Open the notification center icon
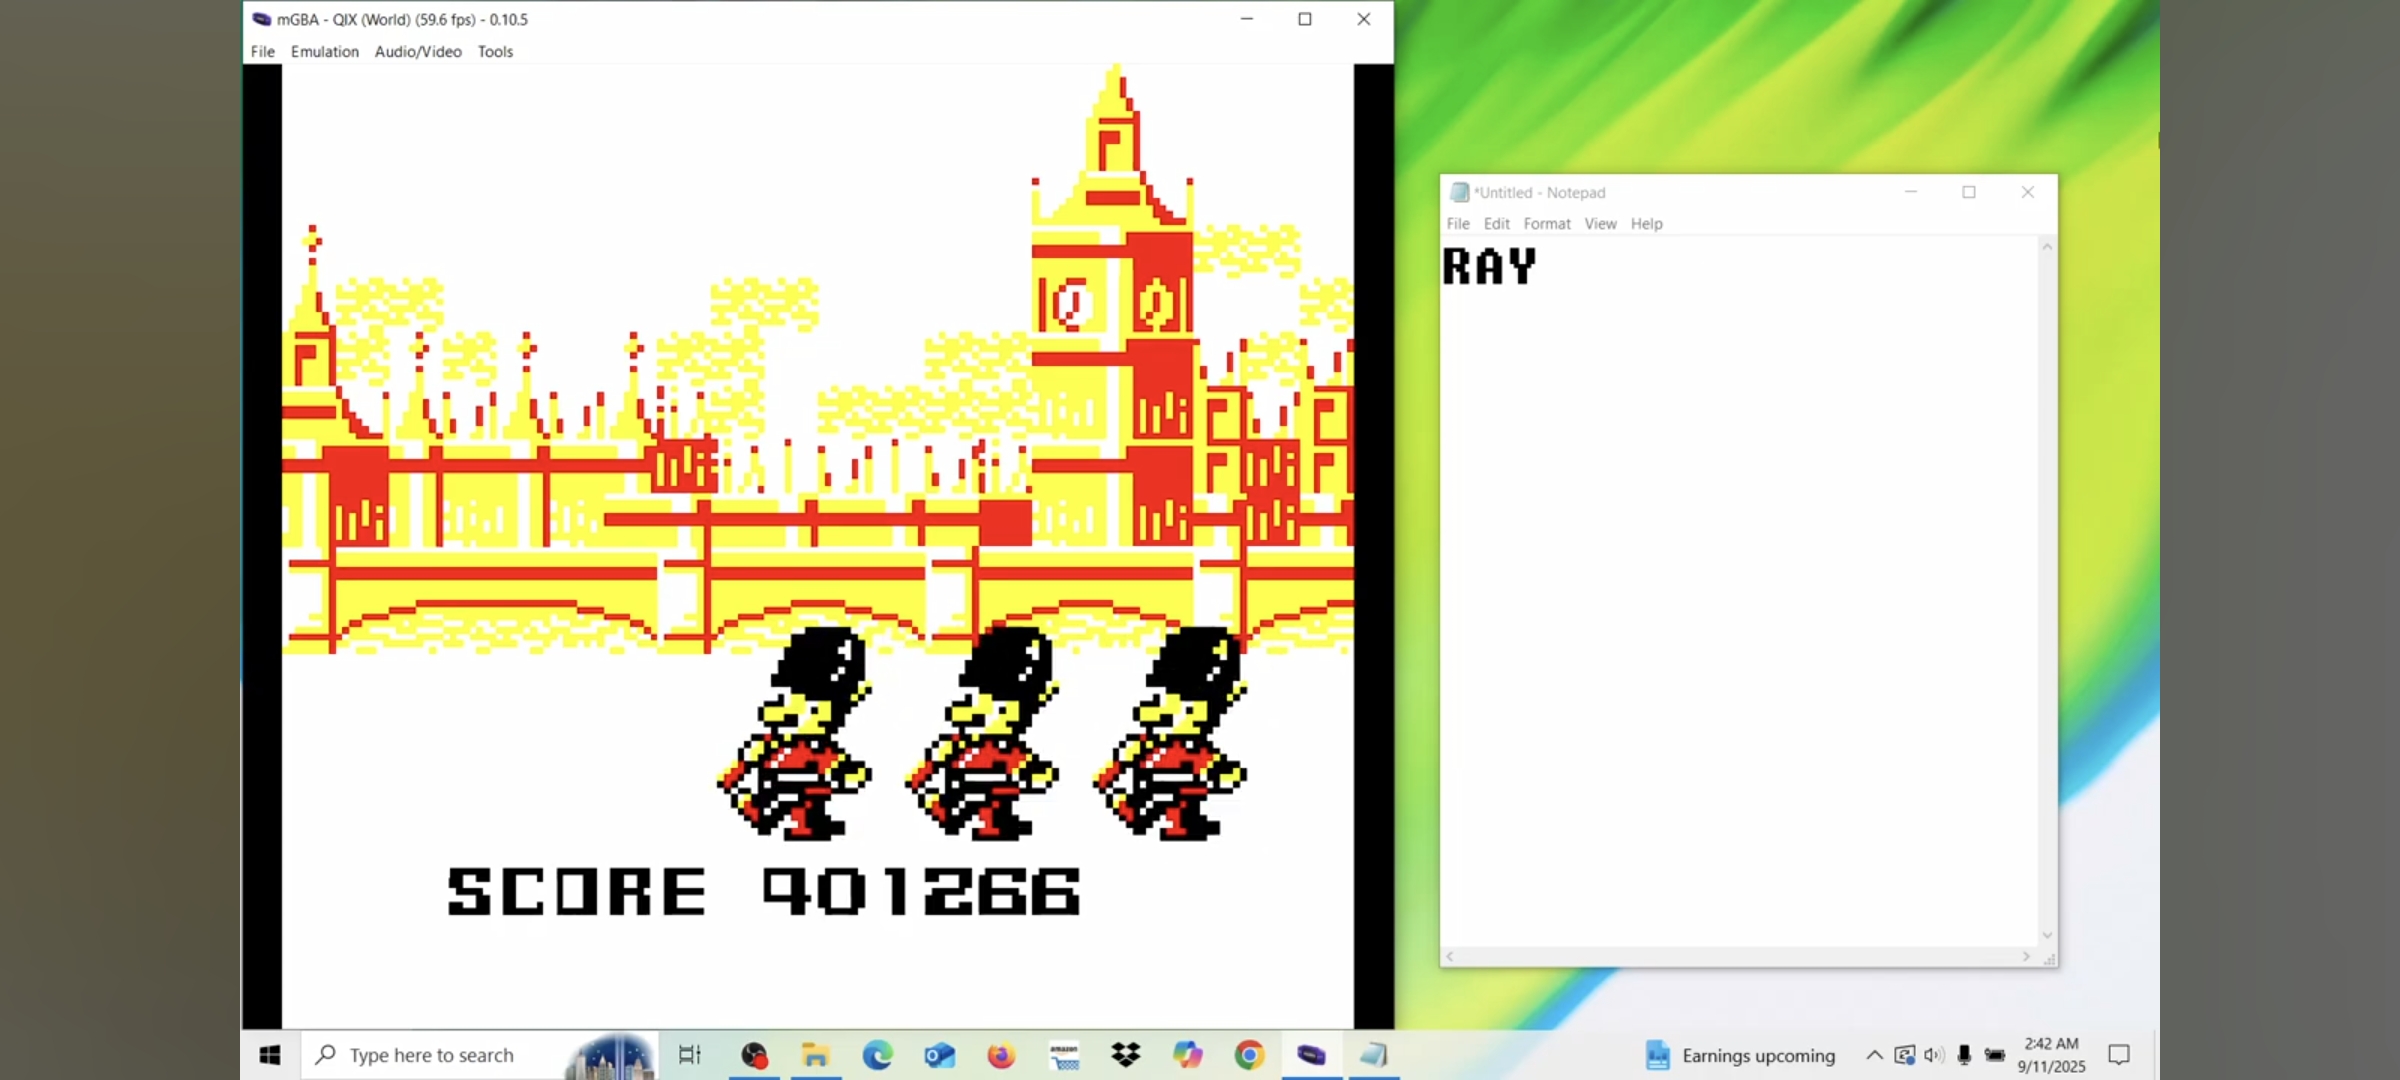Screen dimensions: 2400x1080 tap(2118, 1055)
